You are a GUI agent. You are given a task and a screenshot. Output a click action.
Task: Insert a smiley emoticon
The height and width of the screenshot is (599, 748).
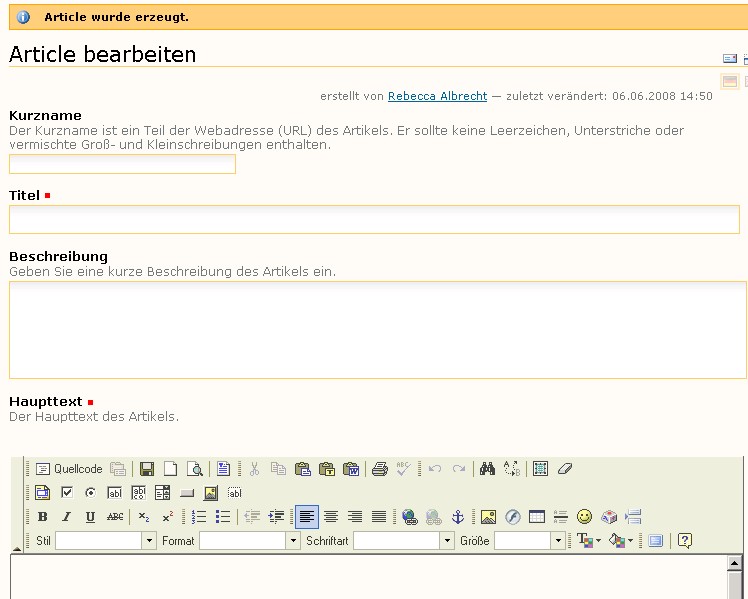(585, 517)
